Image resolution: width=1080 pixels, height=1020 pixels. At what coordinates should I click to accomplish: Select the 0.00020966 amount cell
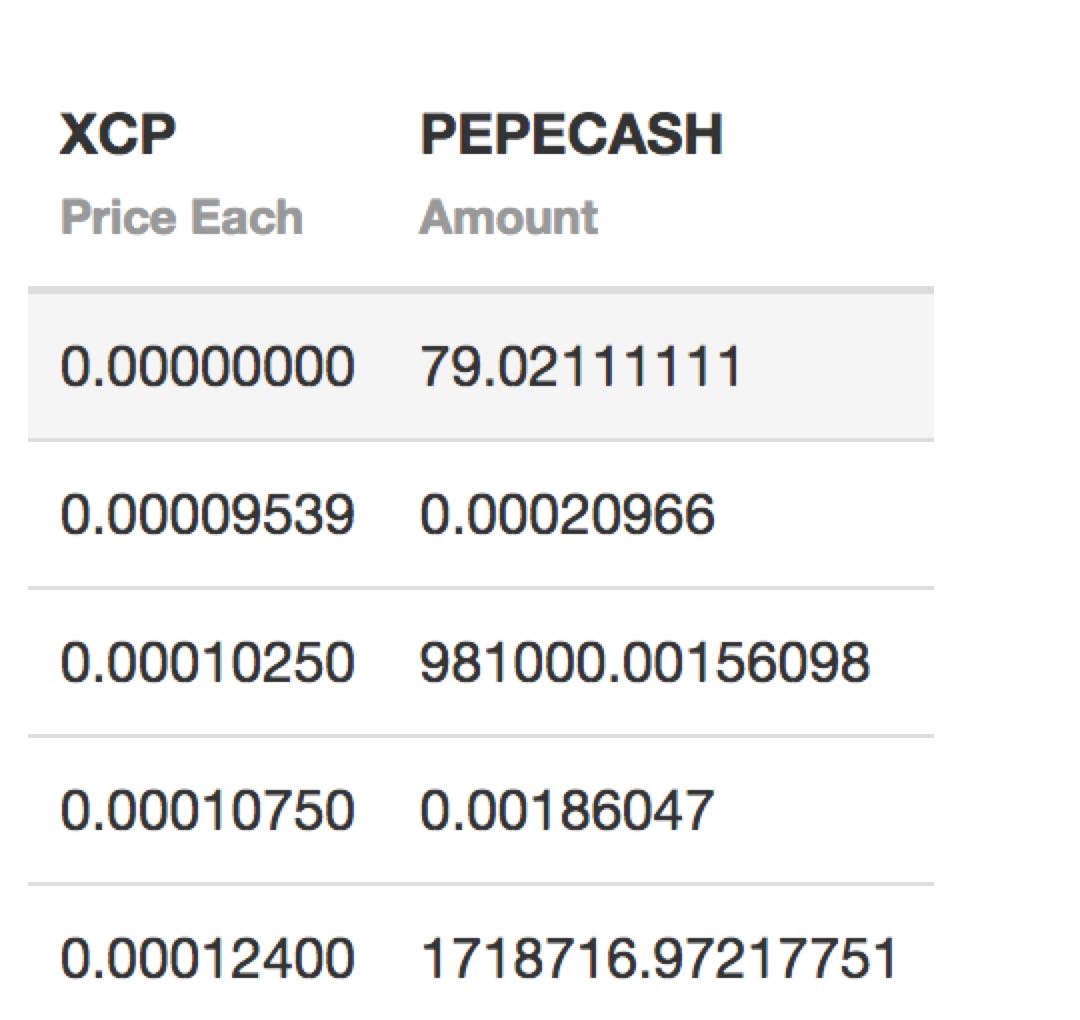point(567,514)
